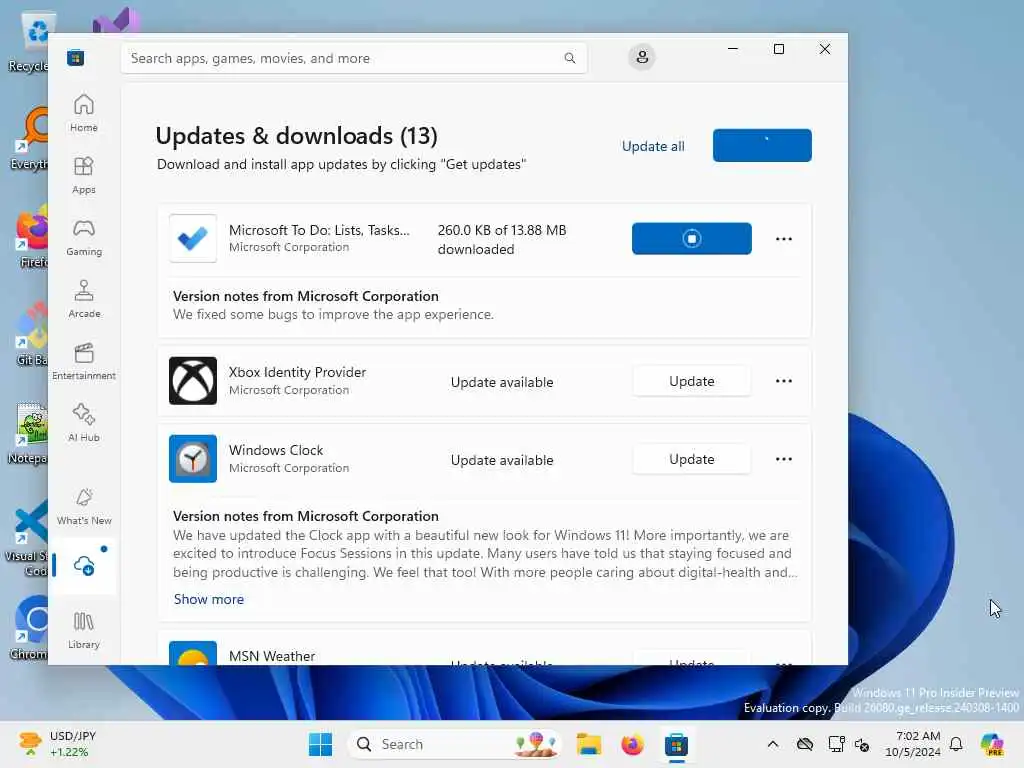Open the Entertainment section
The height and width of the screenshot is (768, 1024).
(84, 361)
